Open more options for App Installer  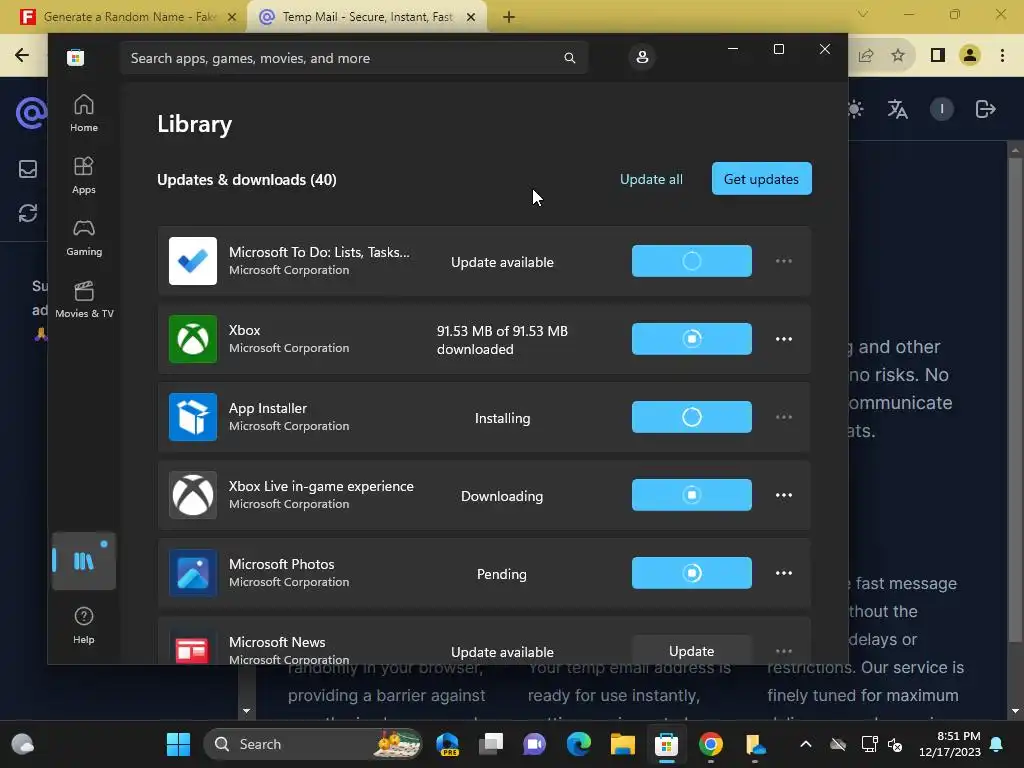(x=784, y=417)
